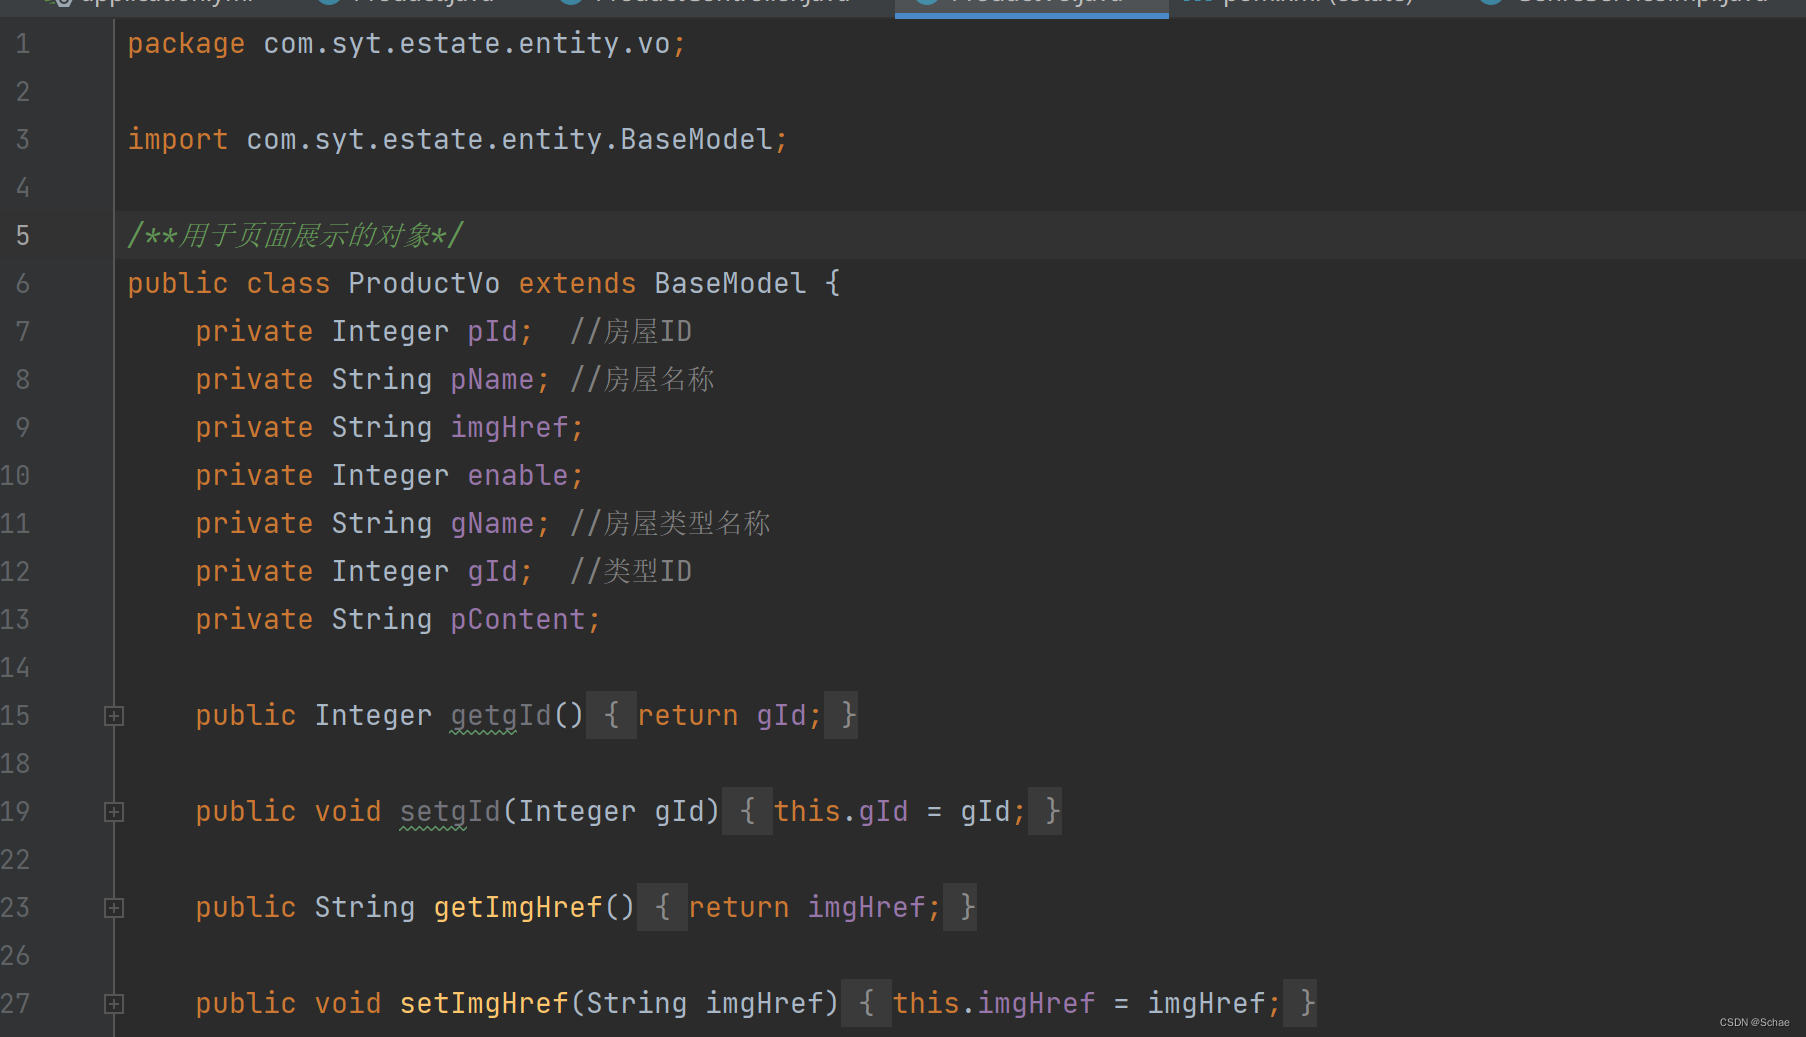Click the comment '//房屋ID'
1806x1037 pixels.
coord(631,332)
